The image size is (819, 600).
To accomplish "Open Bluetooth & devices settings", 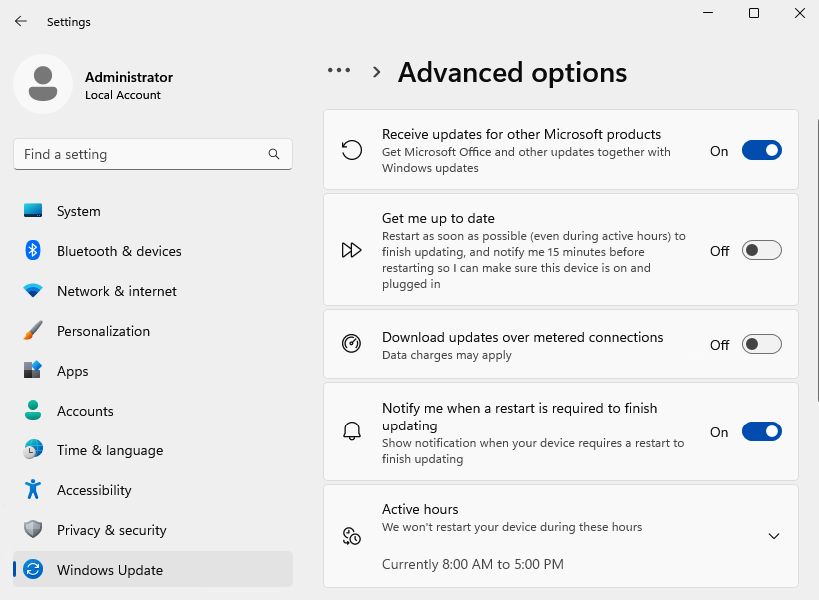I will 32,251.
